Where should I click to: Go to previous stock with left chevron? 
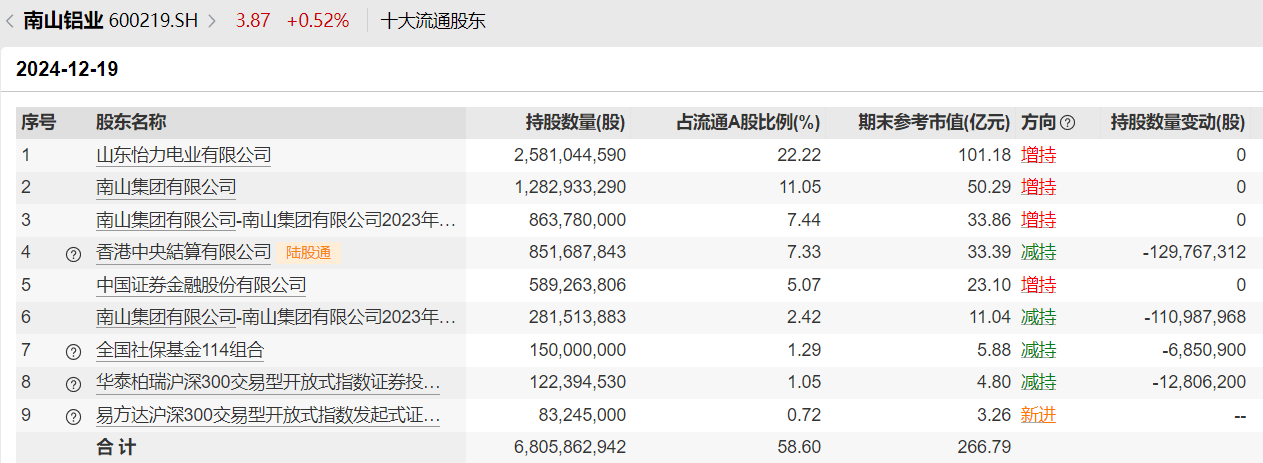10,20
